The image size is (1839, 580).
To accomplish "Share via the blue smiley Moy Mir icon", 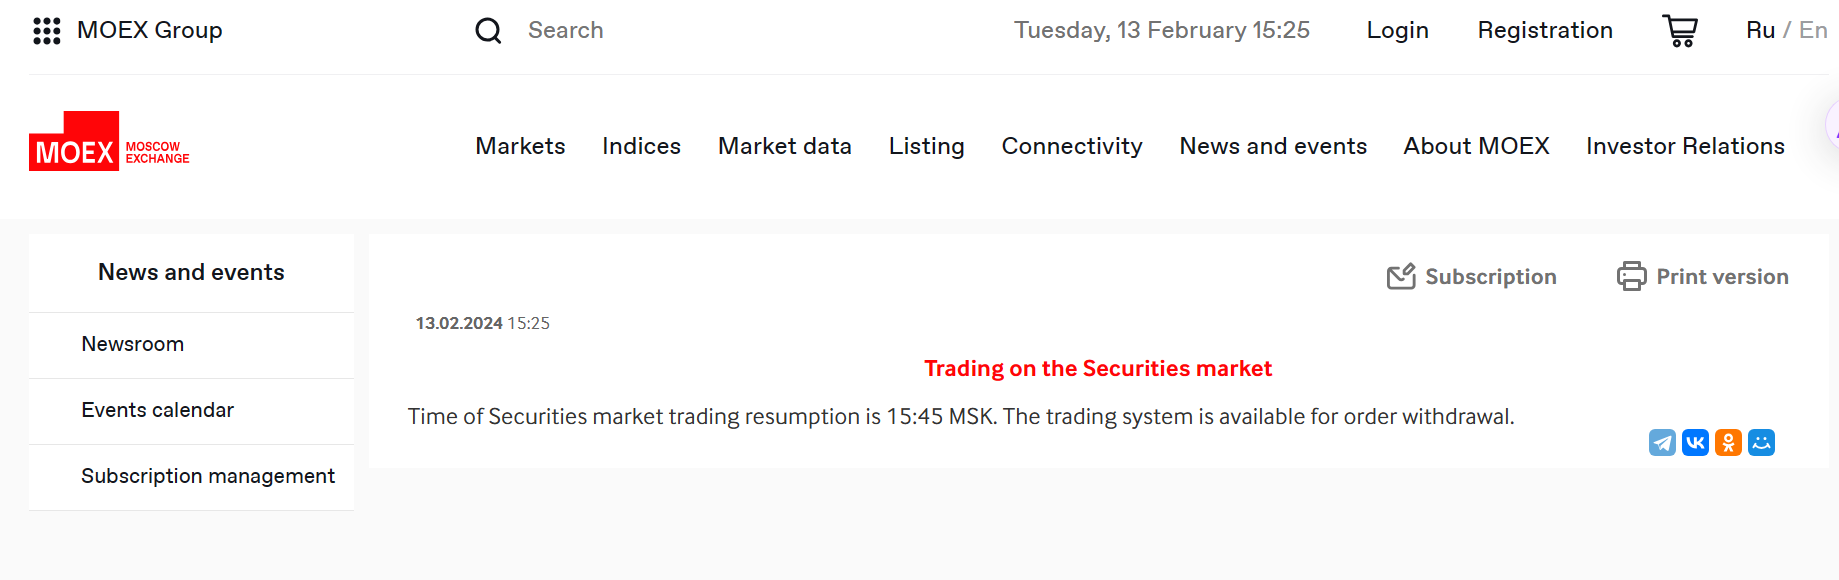I will [1761, 443].
